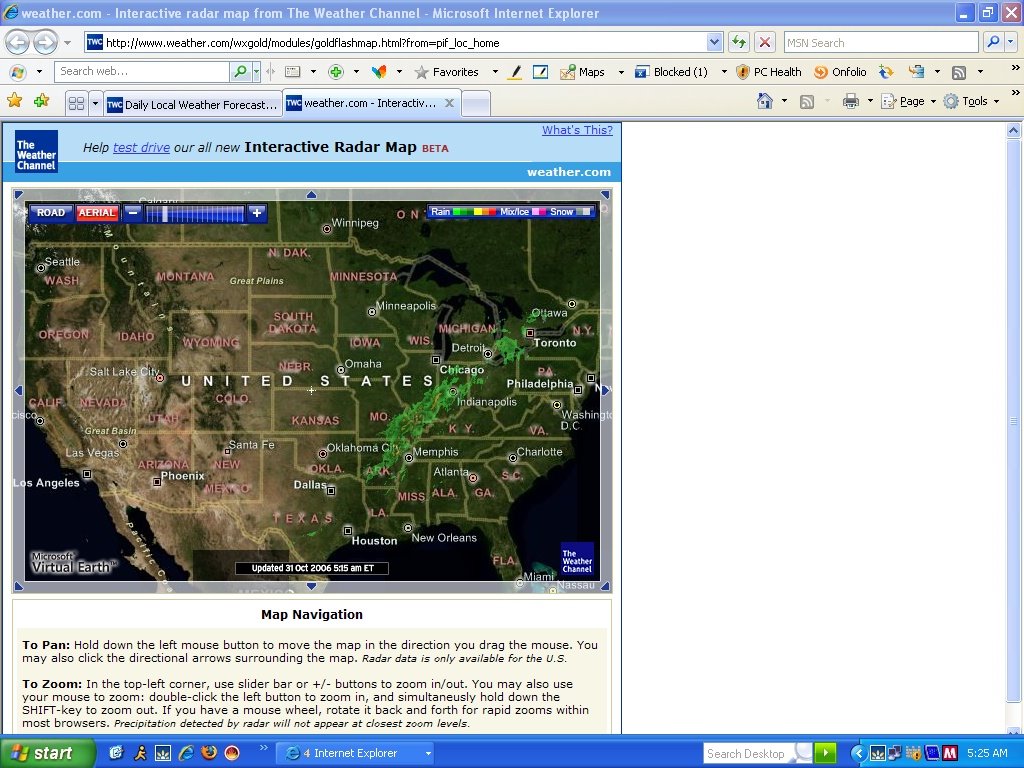Pan map north with top arrow
The image size is (1024, 768).
[312, 194]
